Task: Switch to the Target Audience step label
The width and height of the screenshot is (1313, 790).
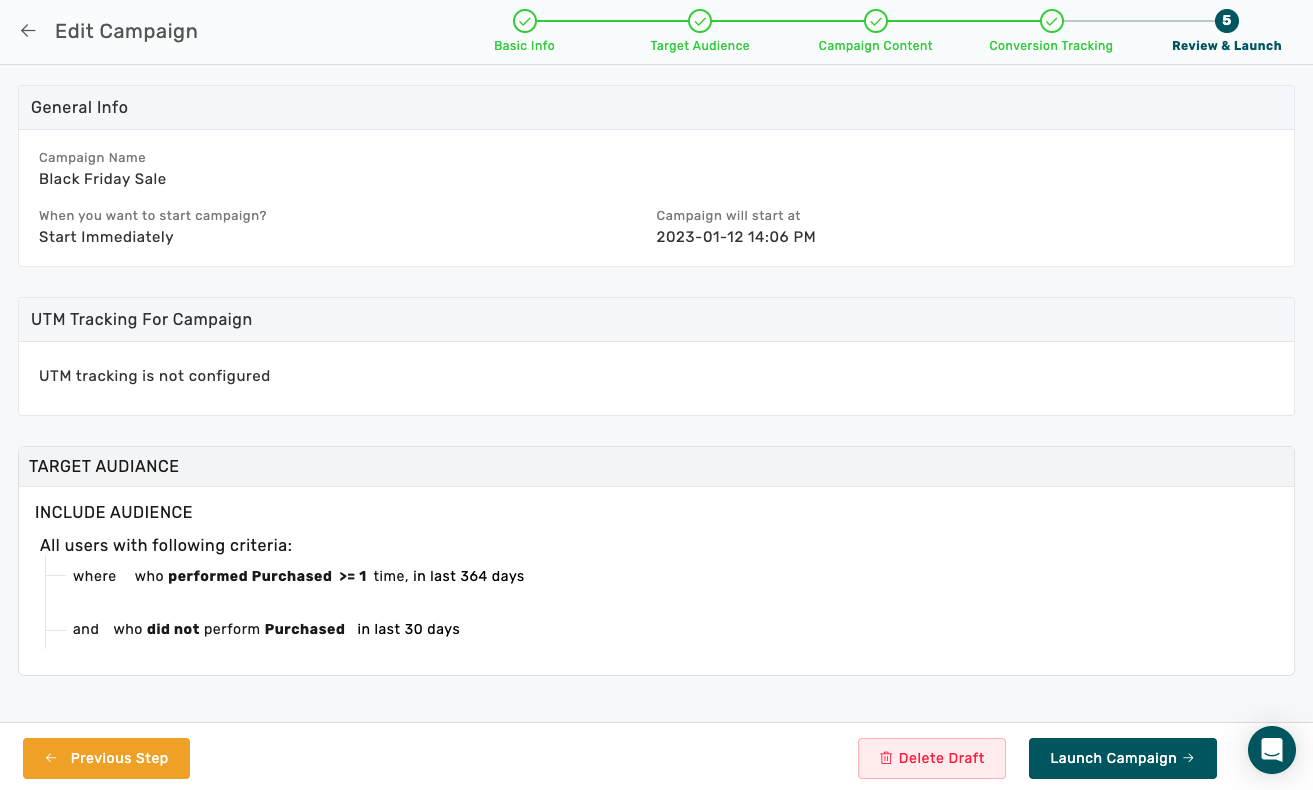Action: [x=700, y=46]
